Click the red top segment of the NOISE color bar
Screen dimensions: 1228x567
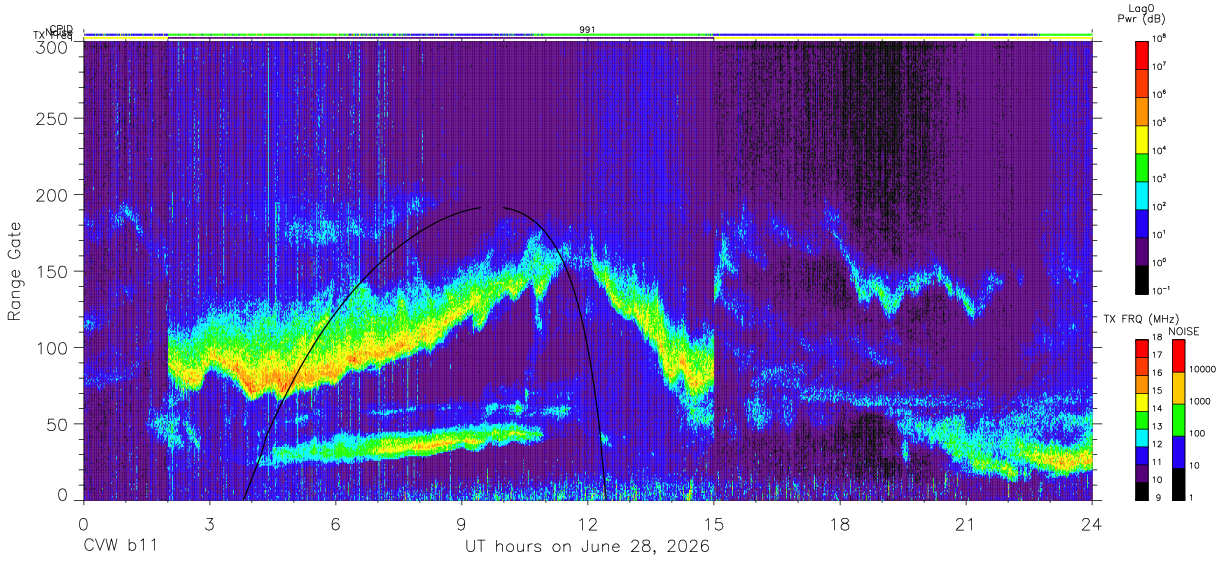pyautogui.click(x=1179, y=356)
